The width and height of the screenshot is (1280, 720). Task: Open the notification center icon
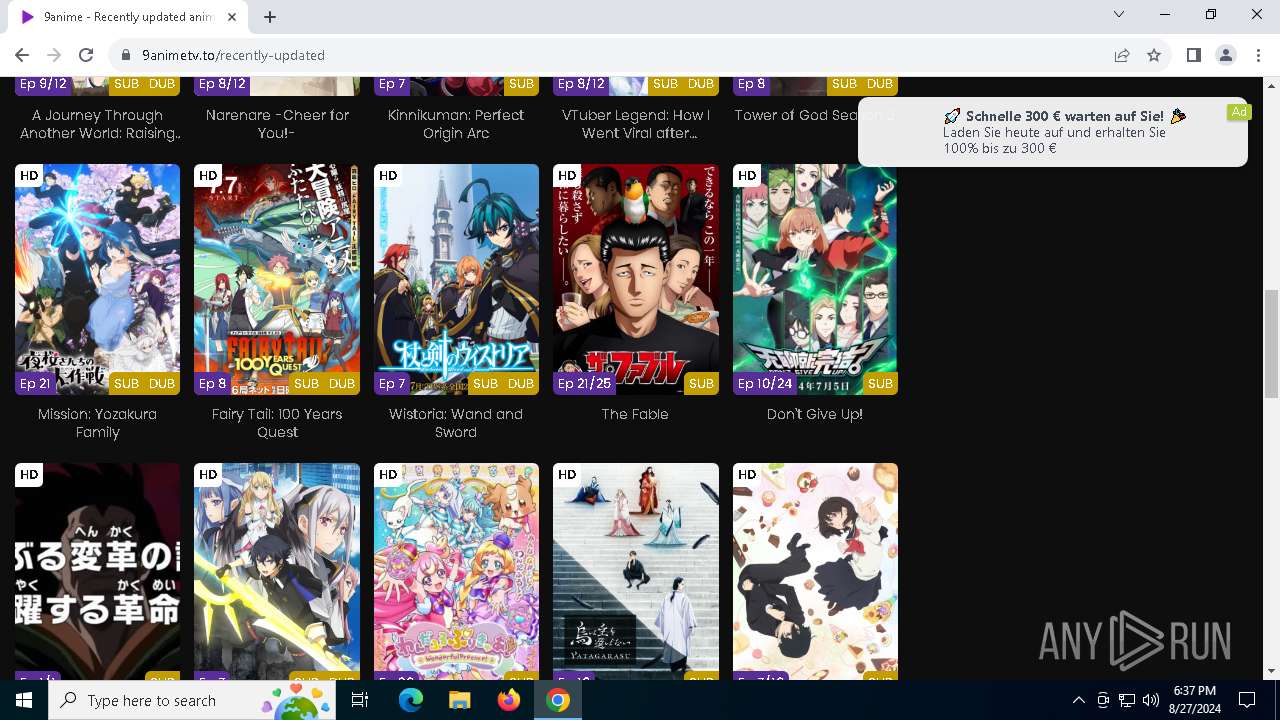pos(1247,700)
